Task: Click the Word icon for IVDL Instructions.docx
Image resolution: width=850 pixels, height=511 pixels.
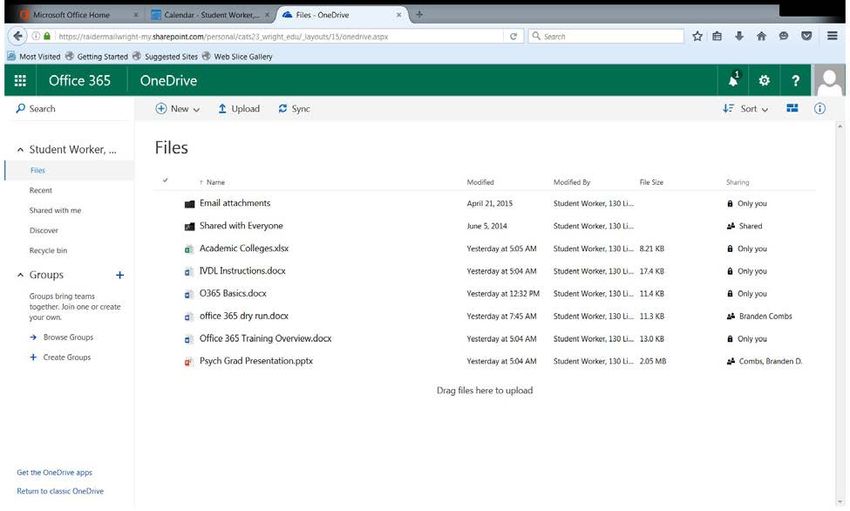Action: click(189, 271)
